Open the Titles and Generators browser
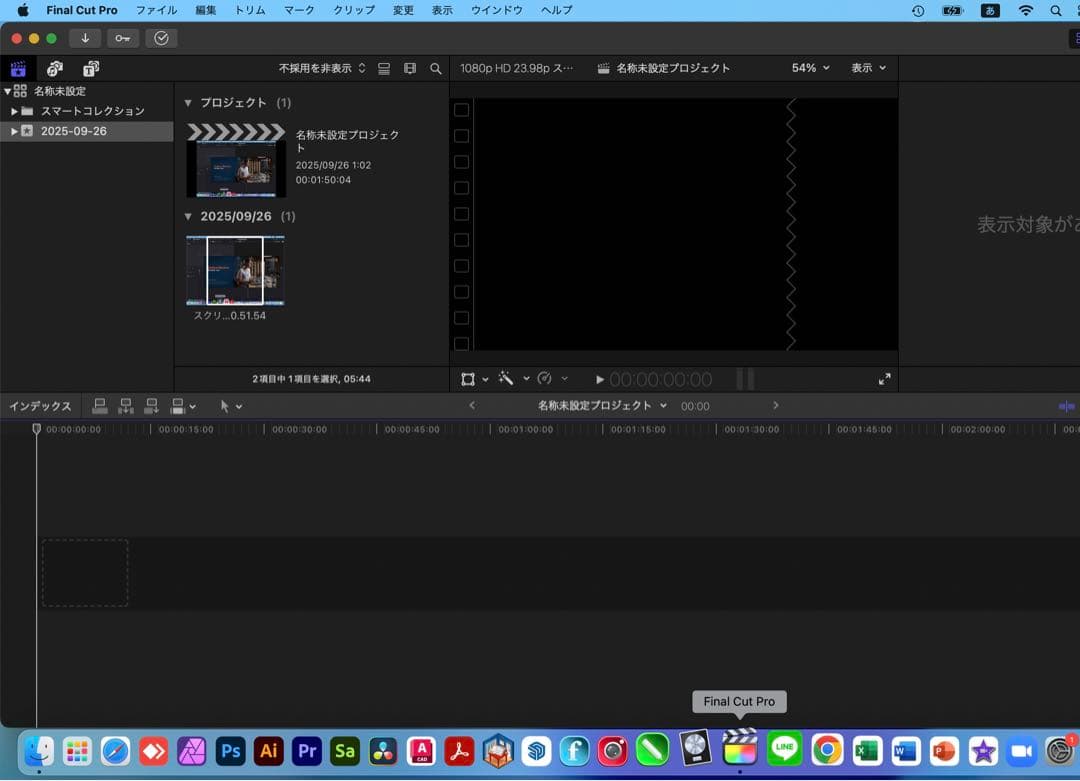 pos(91,68)
